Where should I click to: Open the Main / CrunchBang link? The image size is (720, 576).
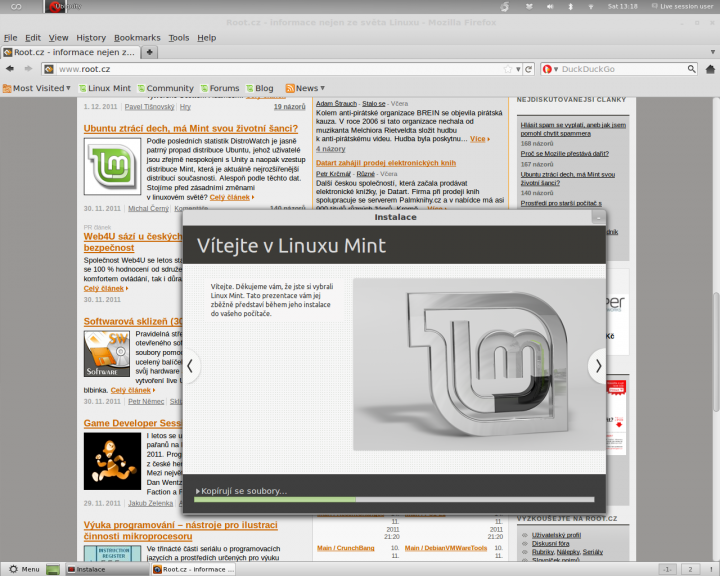click(x=345, y=548)
